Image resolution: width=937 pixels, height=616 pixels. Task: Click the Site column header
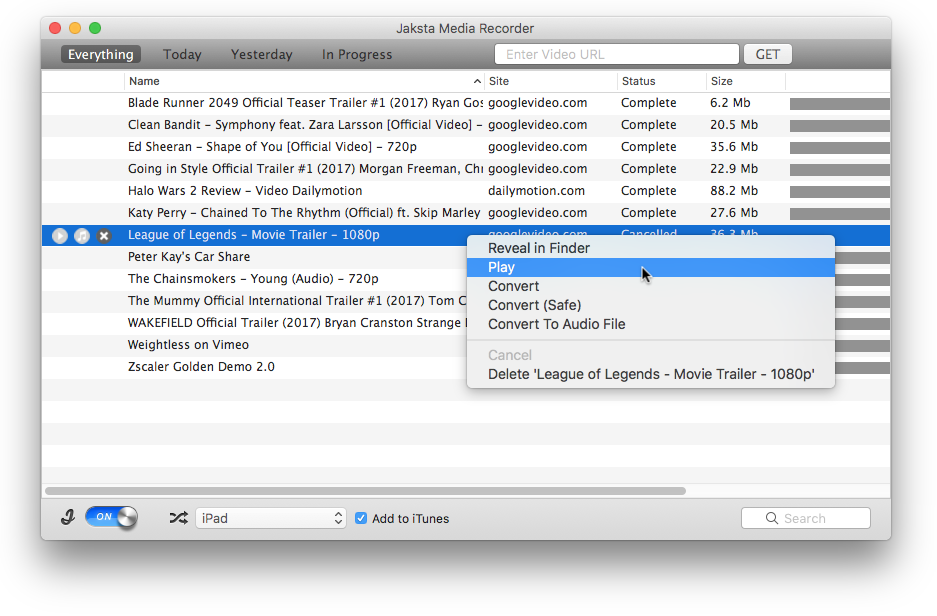coord(550,81)
